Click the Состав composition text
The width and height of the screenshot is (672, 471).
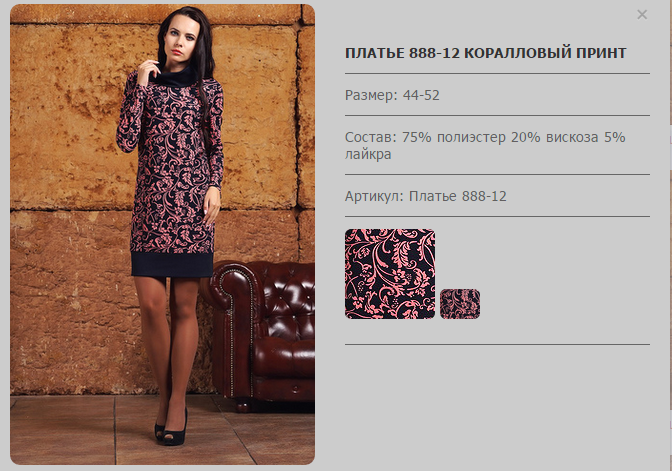point(485,145)
